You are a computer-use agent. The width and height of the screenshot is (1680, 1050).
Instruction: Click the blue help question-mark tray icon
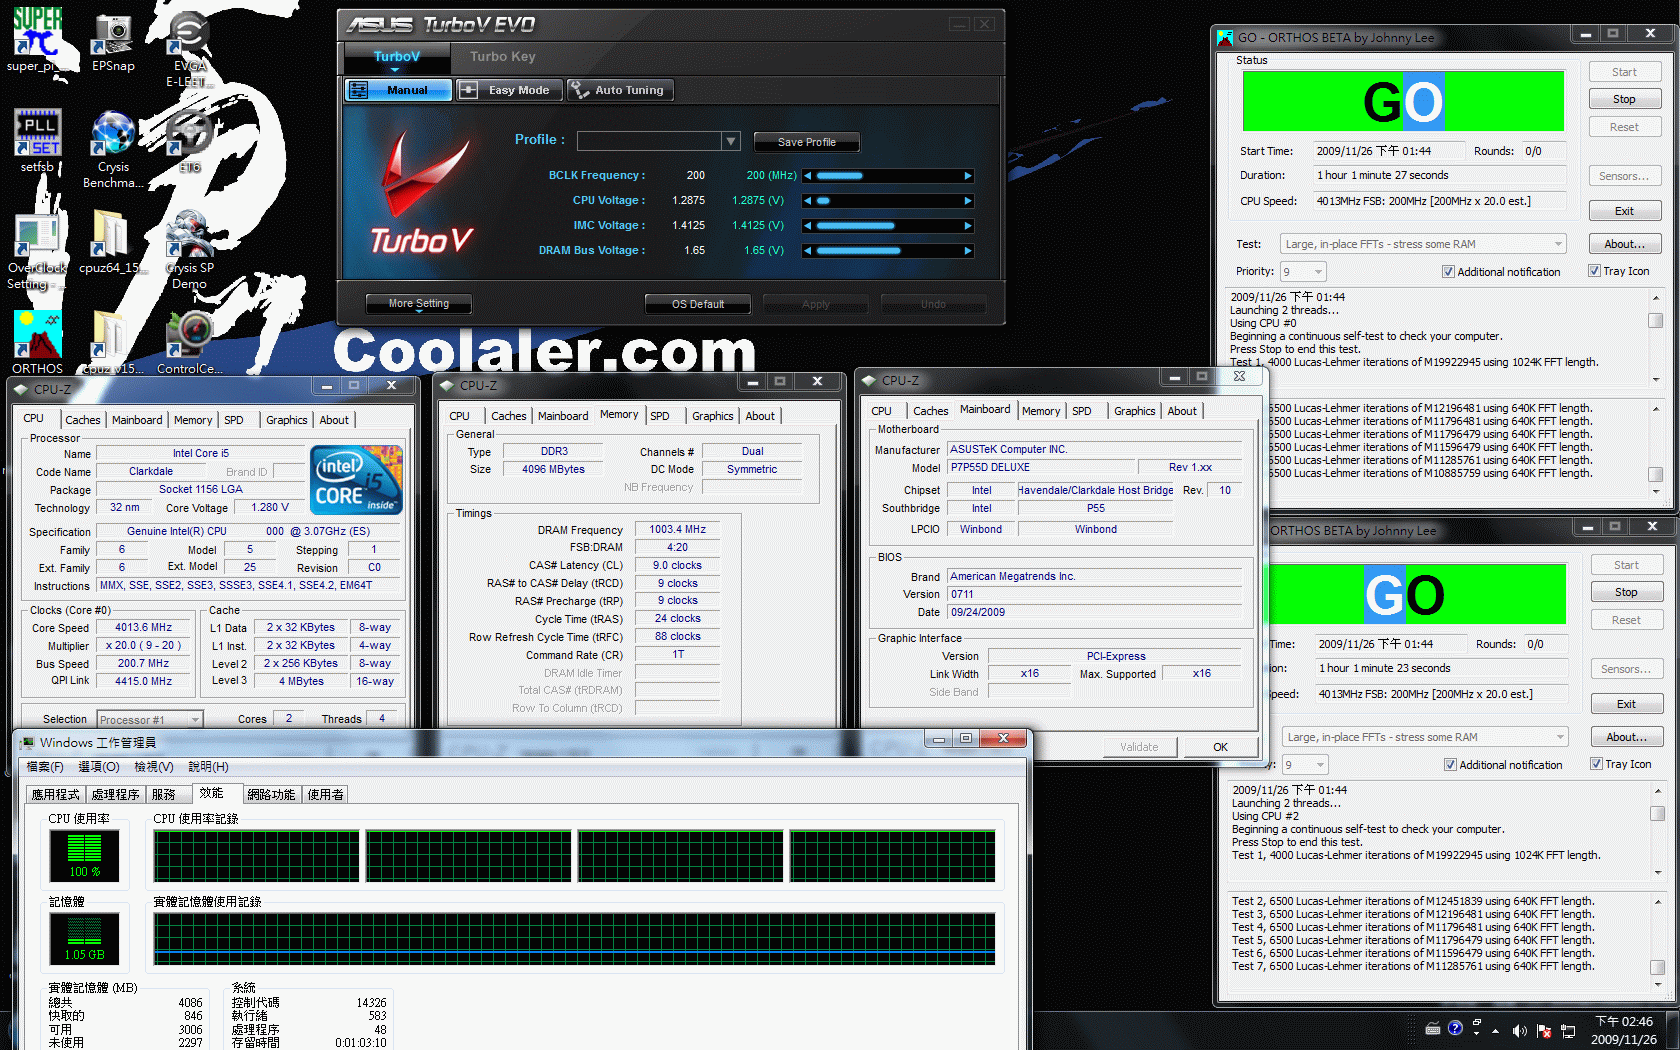(x=1455, y=1027)
